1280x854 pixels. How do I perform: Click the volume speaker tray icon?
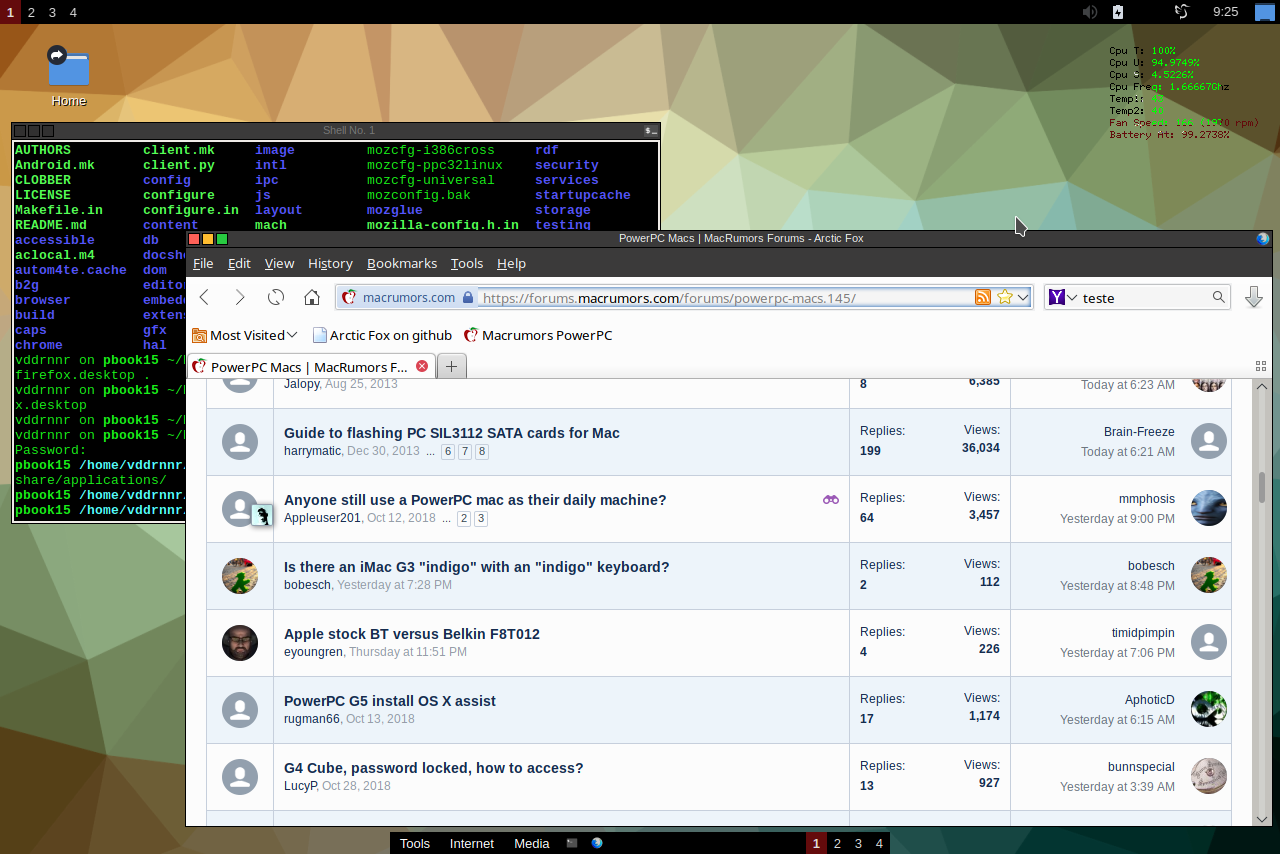click(1090, 12)
